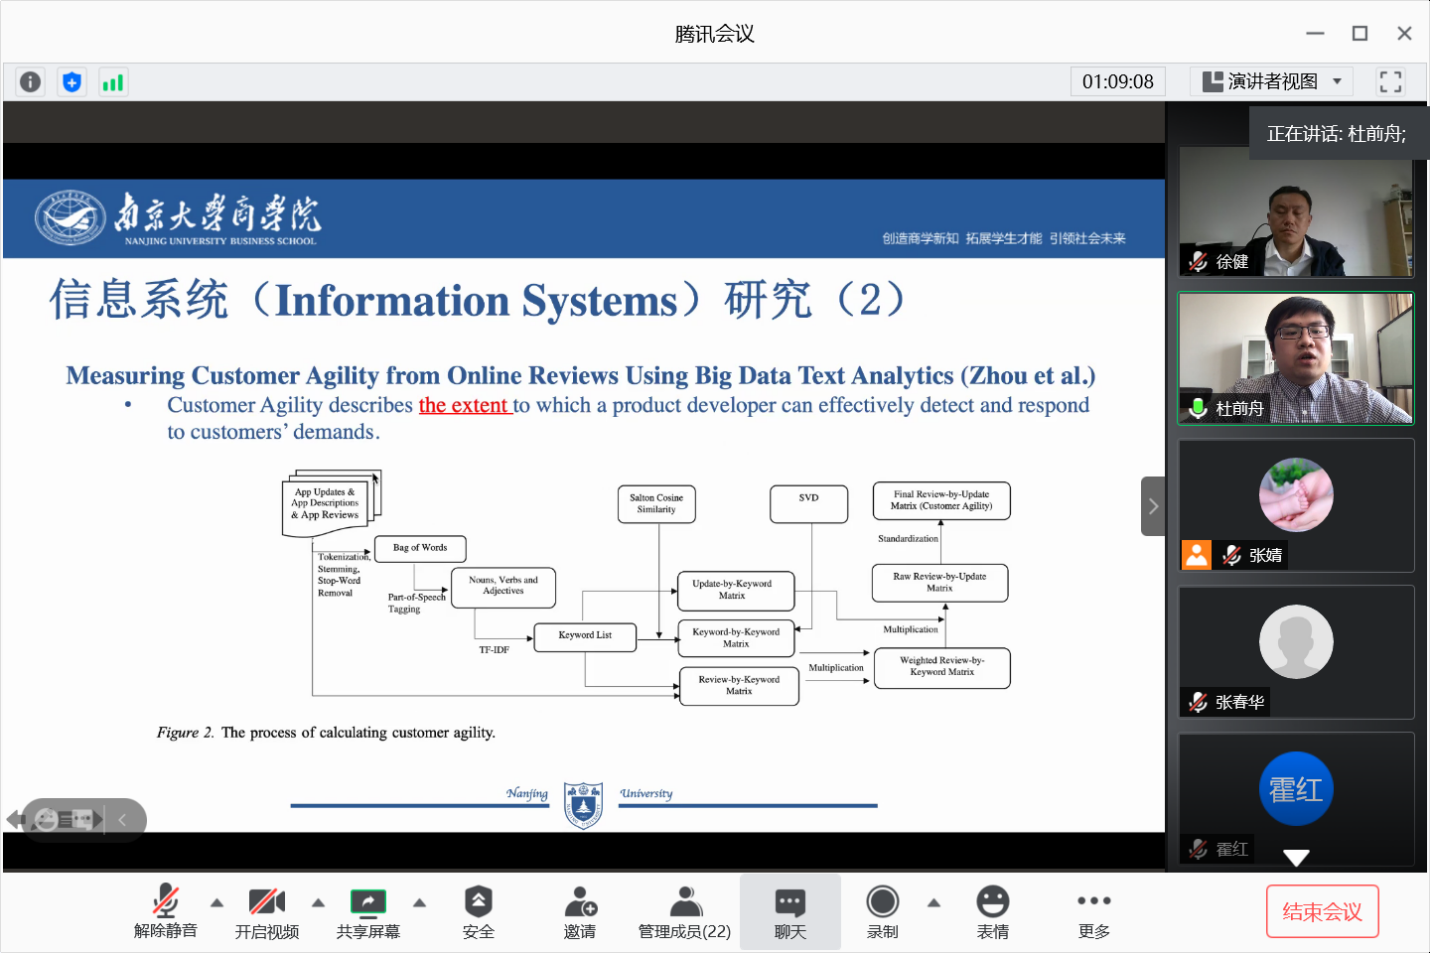Click 杜前舟's active microphone icon
Screen dimensions: 1430x953
pos(1198,408)
